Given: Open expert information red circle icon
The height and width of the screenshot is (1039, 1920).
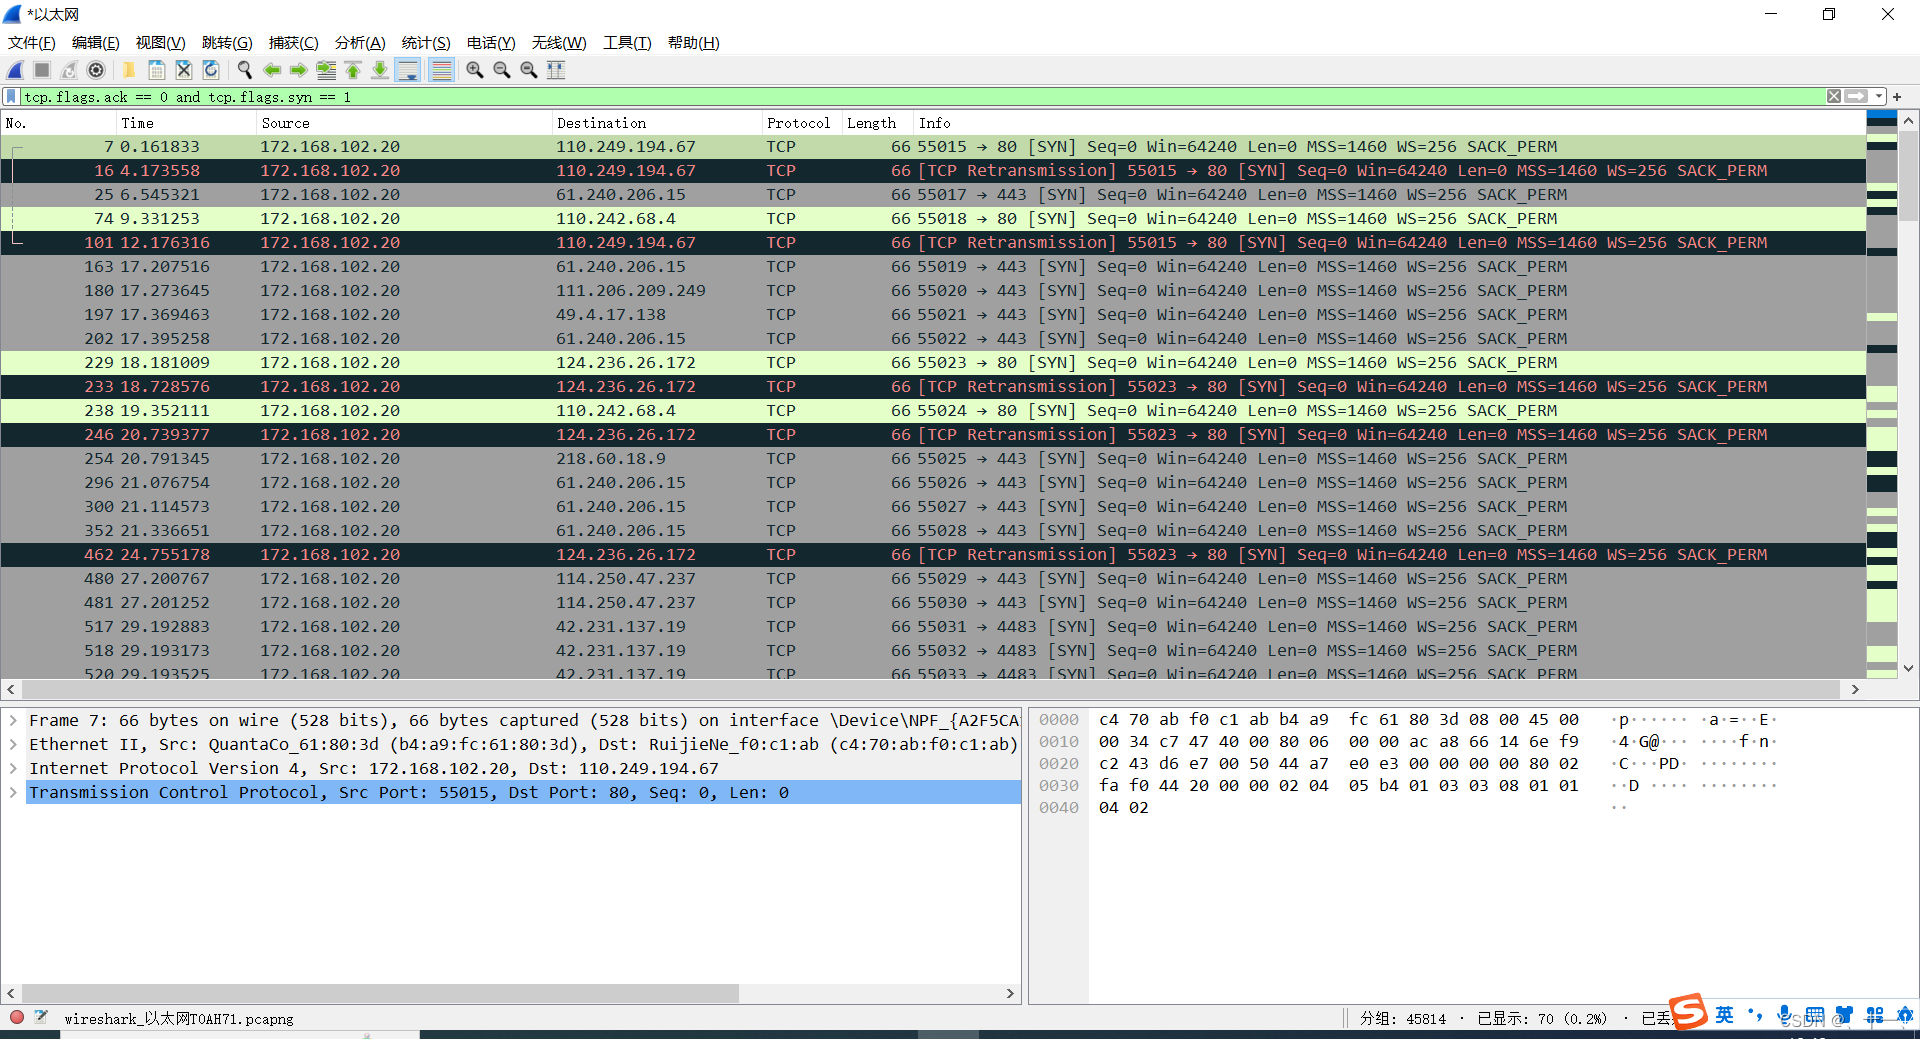Looking at the screenshot, I should pyautogui.click(x=17, y=1018).
